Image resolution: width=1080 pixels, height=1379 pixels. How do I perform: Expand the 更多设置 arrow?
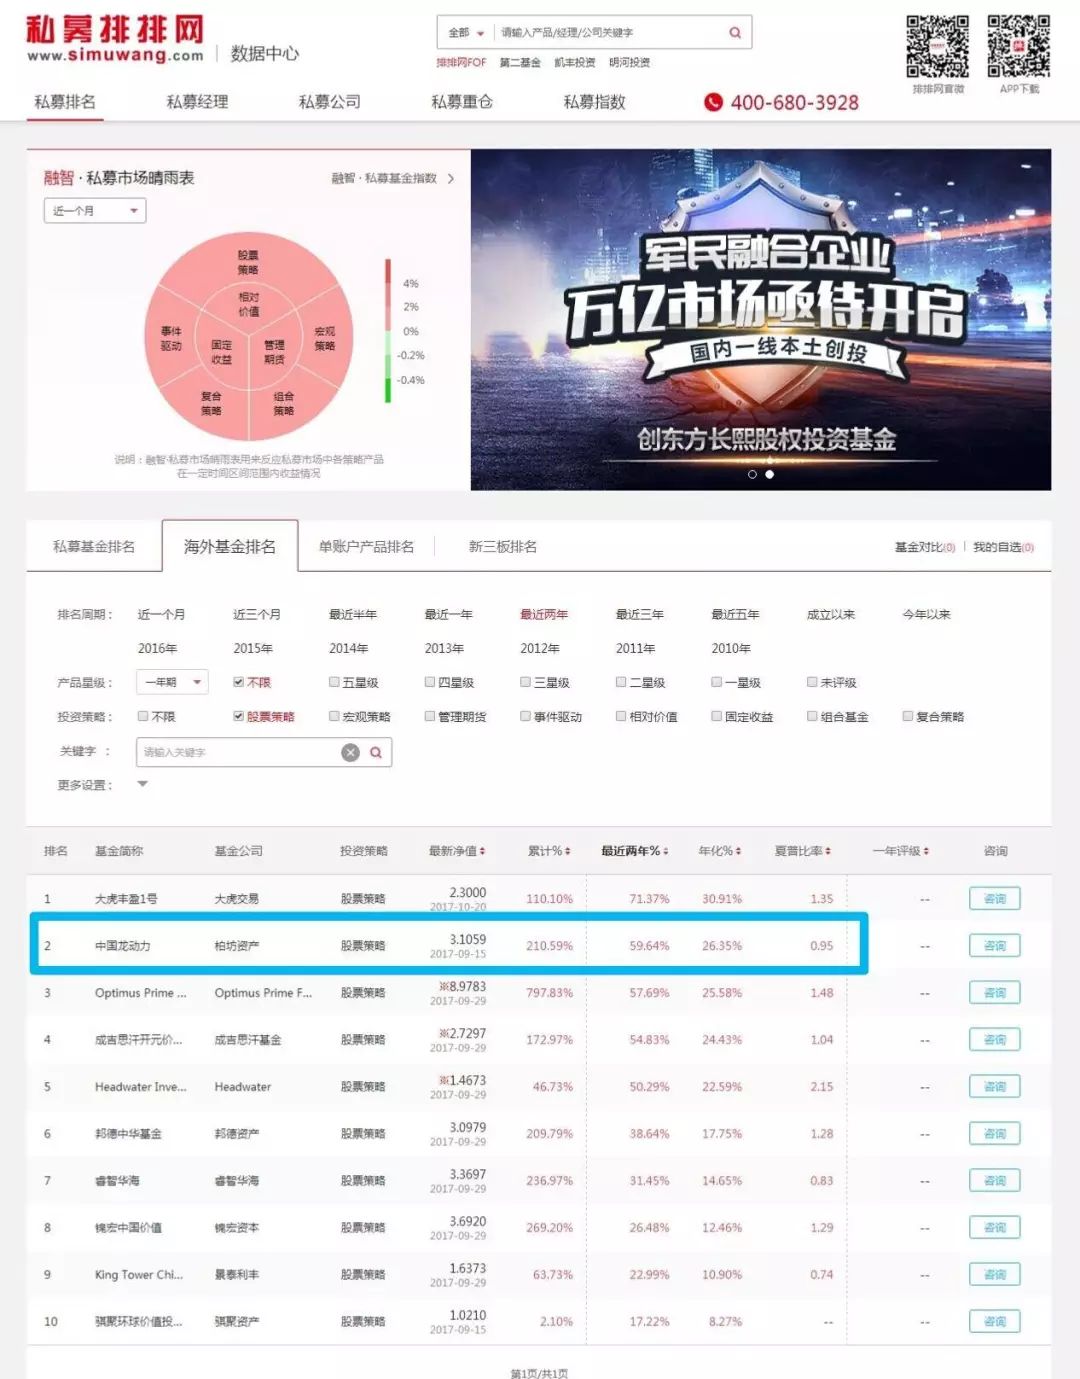(142, 784)
